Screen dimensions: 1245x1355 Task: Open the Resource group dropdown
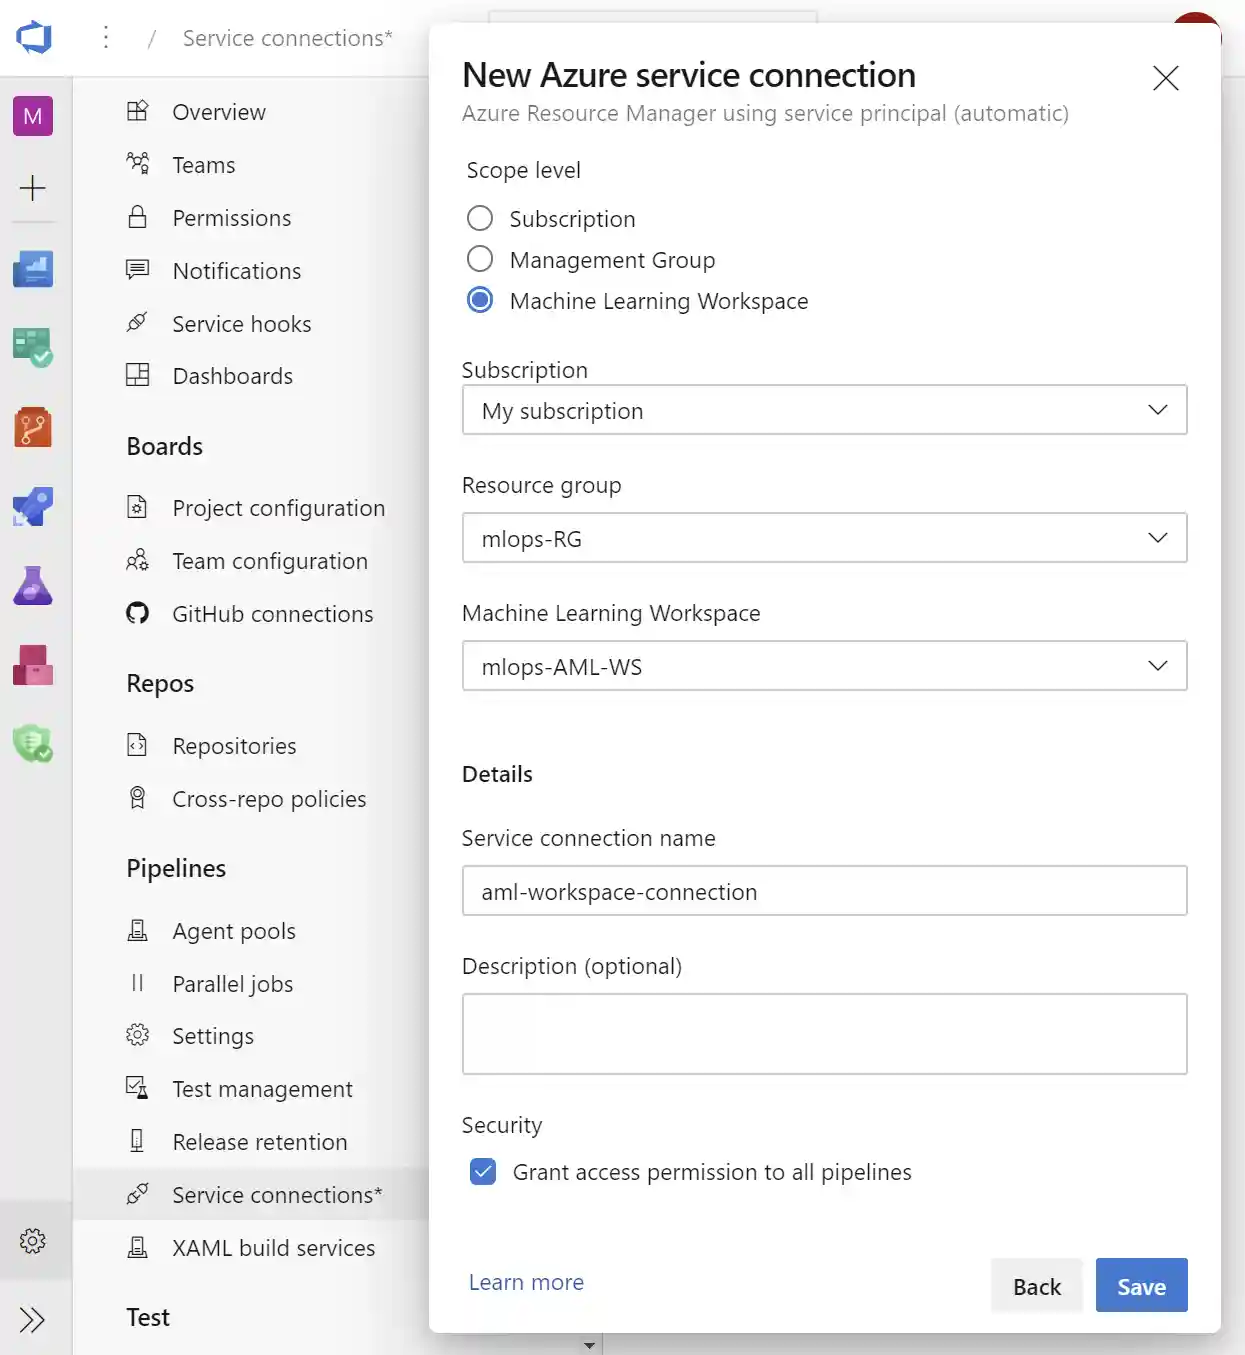[x=824, y=538]
